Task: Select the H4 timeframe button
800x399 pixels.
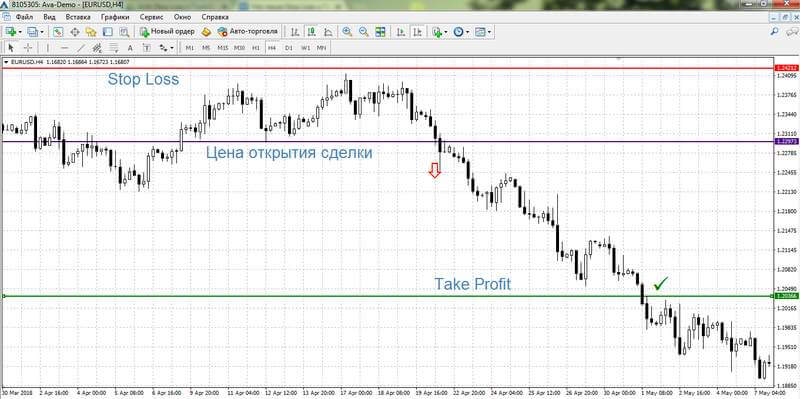Action: pos(272,48)
